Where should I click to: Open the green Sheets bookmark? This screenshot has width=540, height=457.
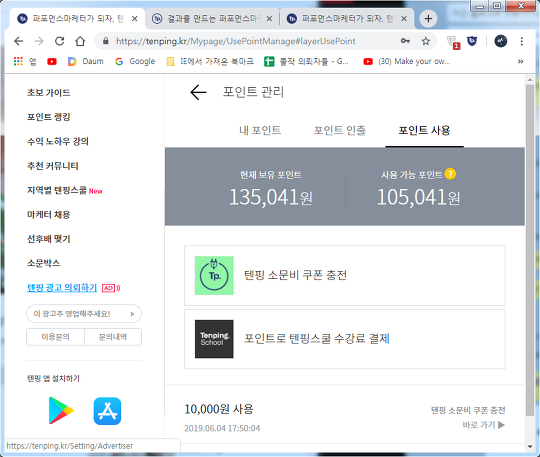(x=307, y=61)
